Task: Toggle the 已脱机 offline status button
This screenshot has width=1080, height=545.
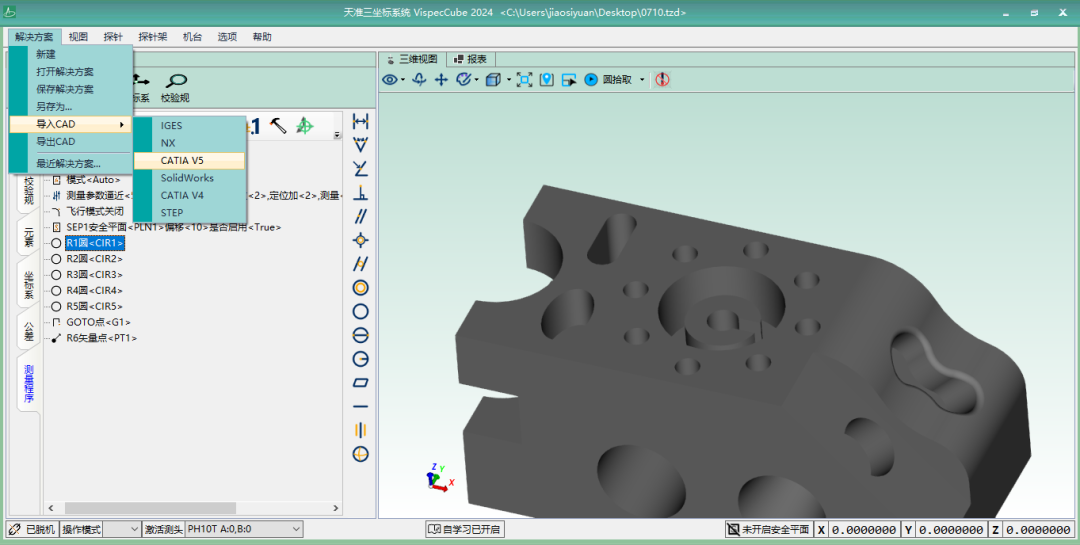Action: click(x=32, y=529)
